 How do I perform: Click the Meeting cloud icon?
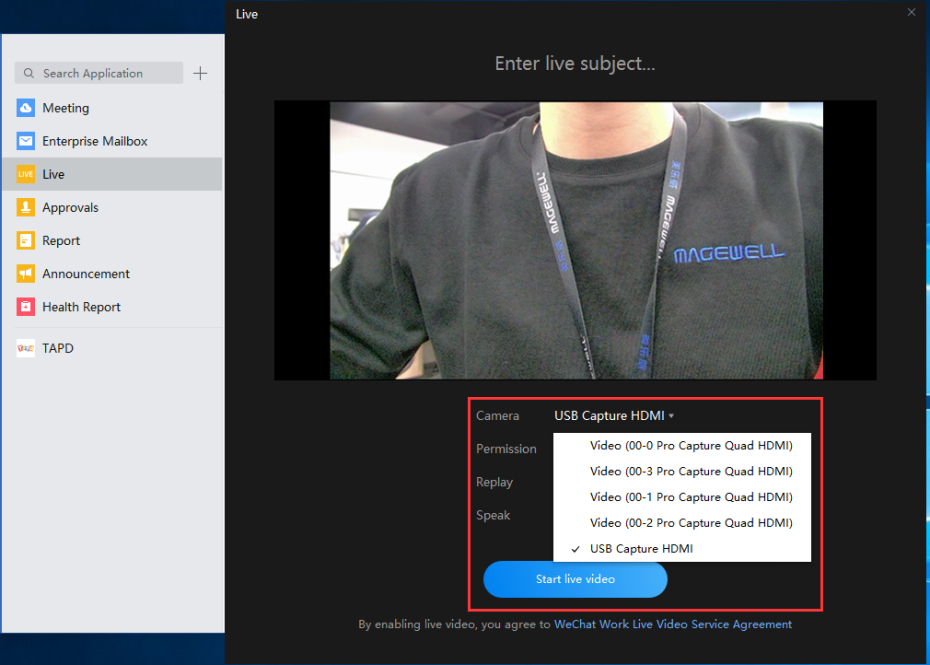(x=26, y=108)
